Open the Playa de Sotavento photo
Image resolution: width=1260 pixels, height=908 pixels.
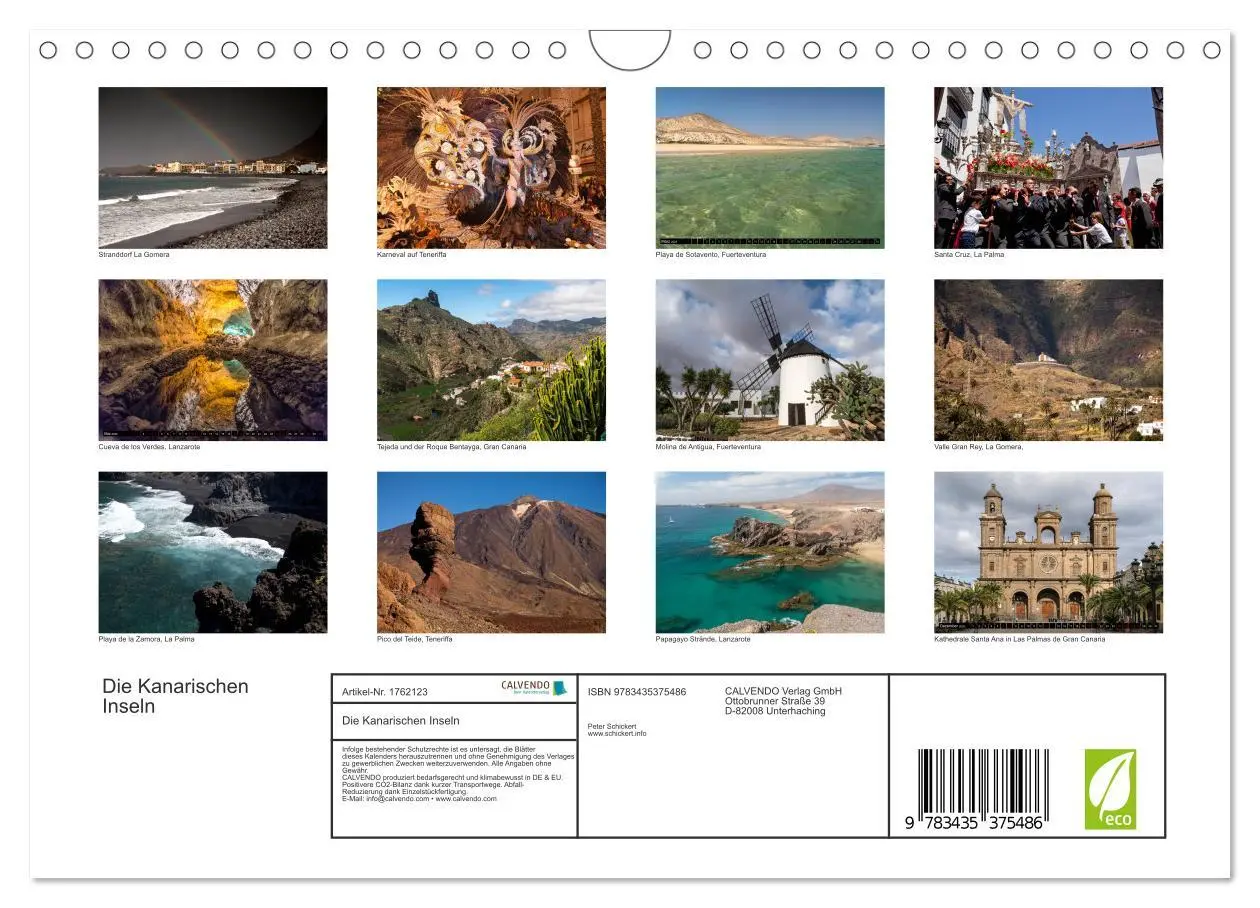click(770, 167)
